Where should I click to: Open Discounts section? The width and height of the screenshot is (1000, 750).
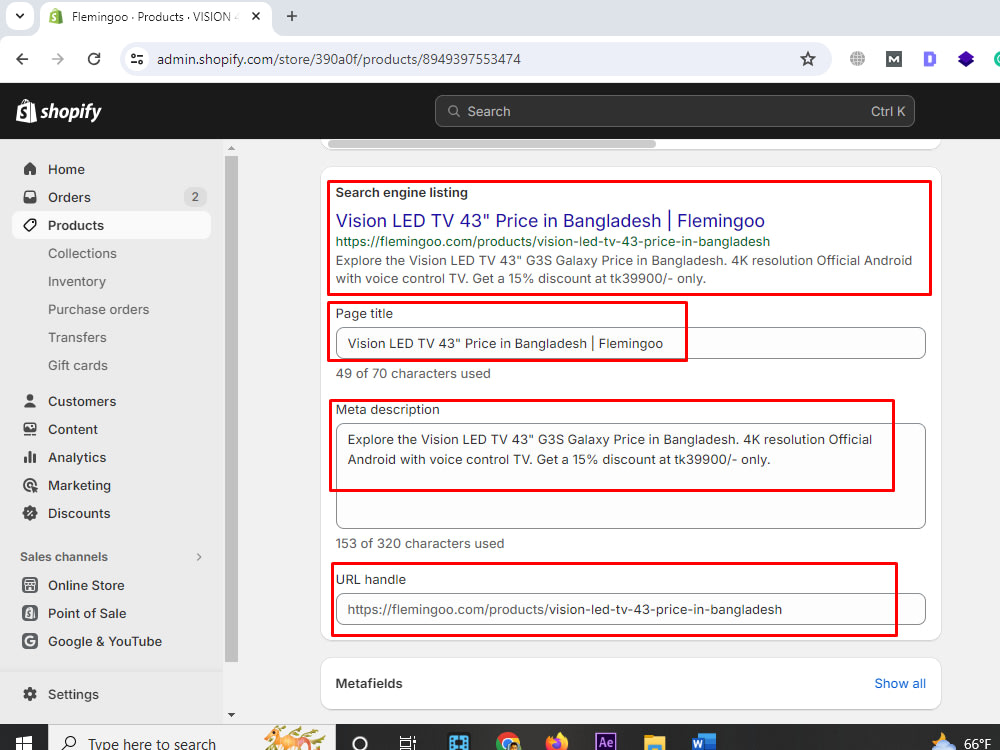click(79, 513)
